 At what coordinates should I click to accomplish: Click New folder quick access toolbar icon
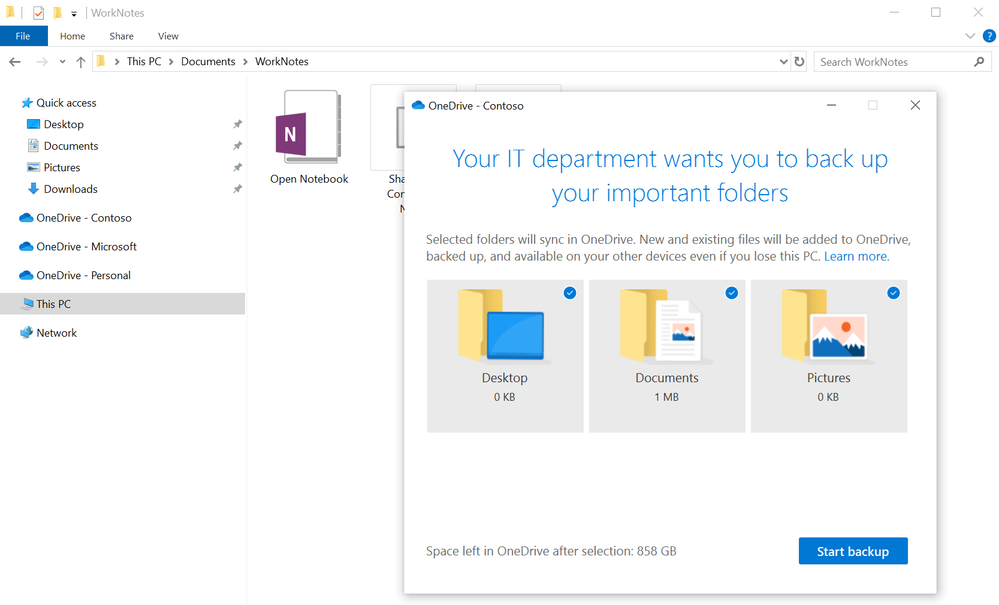tap(57, 13)
